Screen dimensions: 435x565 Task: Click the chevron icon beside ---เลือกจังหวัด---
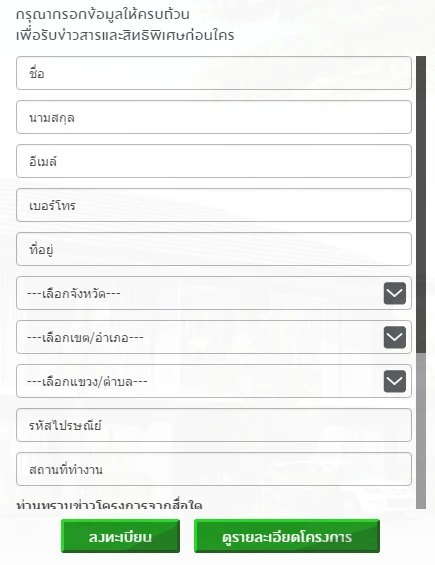point(395,293)
